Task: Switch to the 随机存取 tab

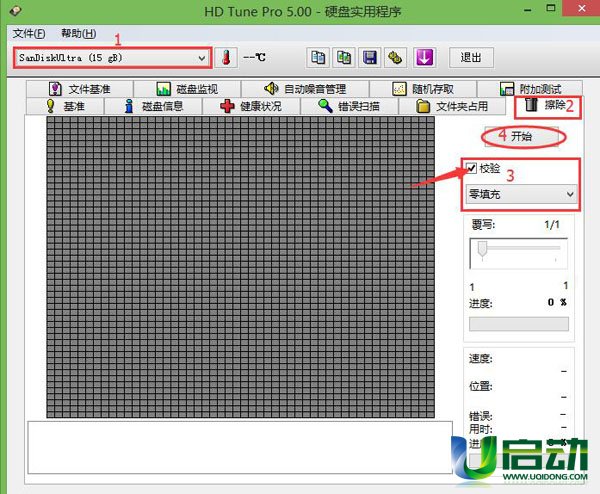Action: [423, 89]
